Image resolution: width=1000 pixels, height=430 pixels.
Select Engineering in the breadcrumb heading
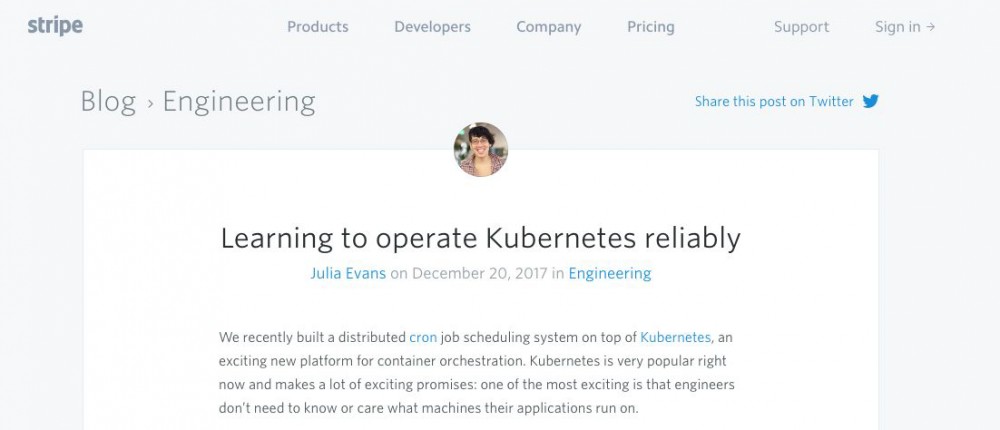239,101
